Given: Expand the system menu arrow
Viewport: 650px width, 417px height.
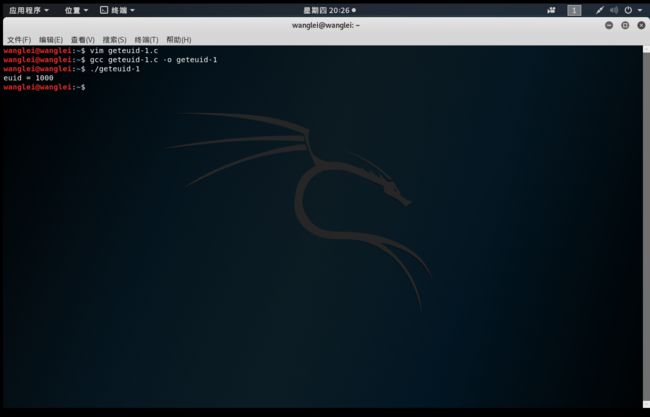Looking at the screenshot, I should click(640, 10).
